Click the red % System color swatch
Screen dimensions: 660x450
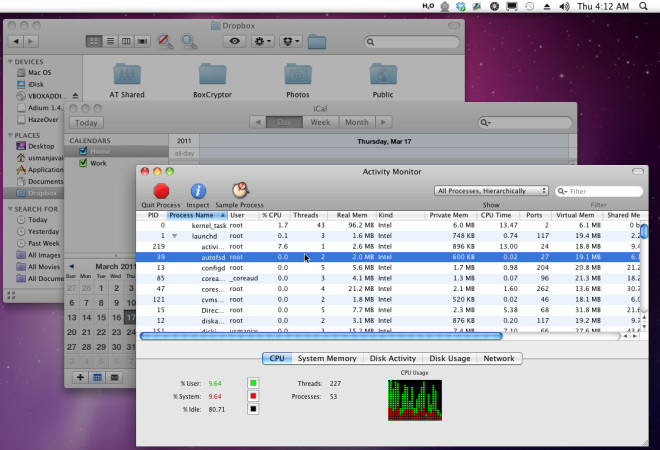click(253, 396)
